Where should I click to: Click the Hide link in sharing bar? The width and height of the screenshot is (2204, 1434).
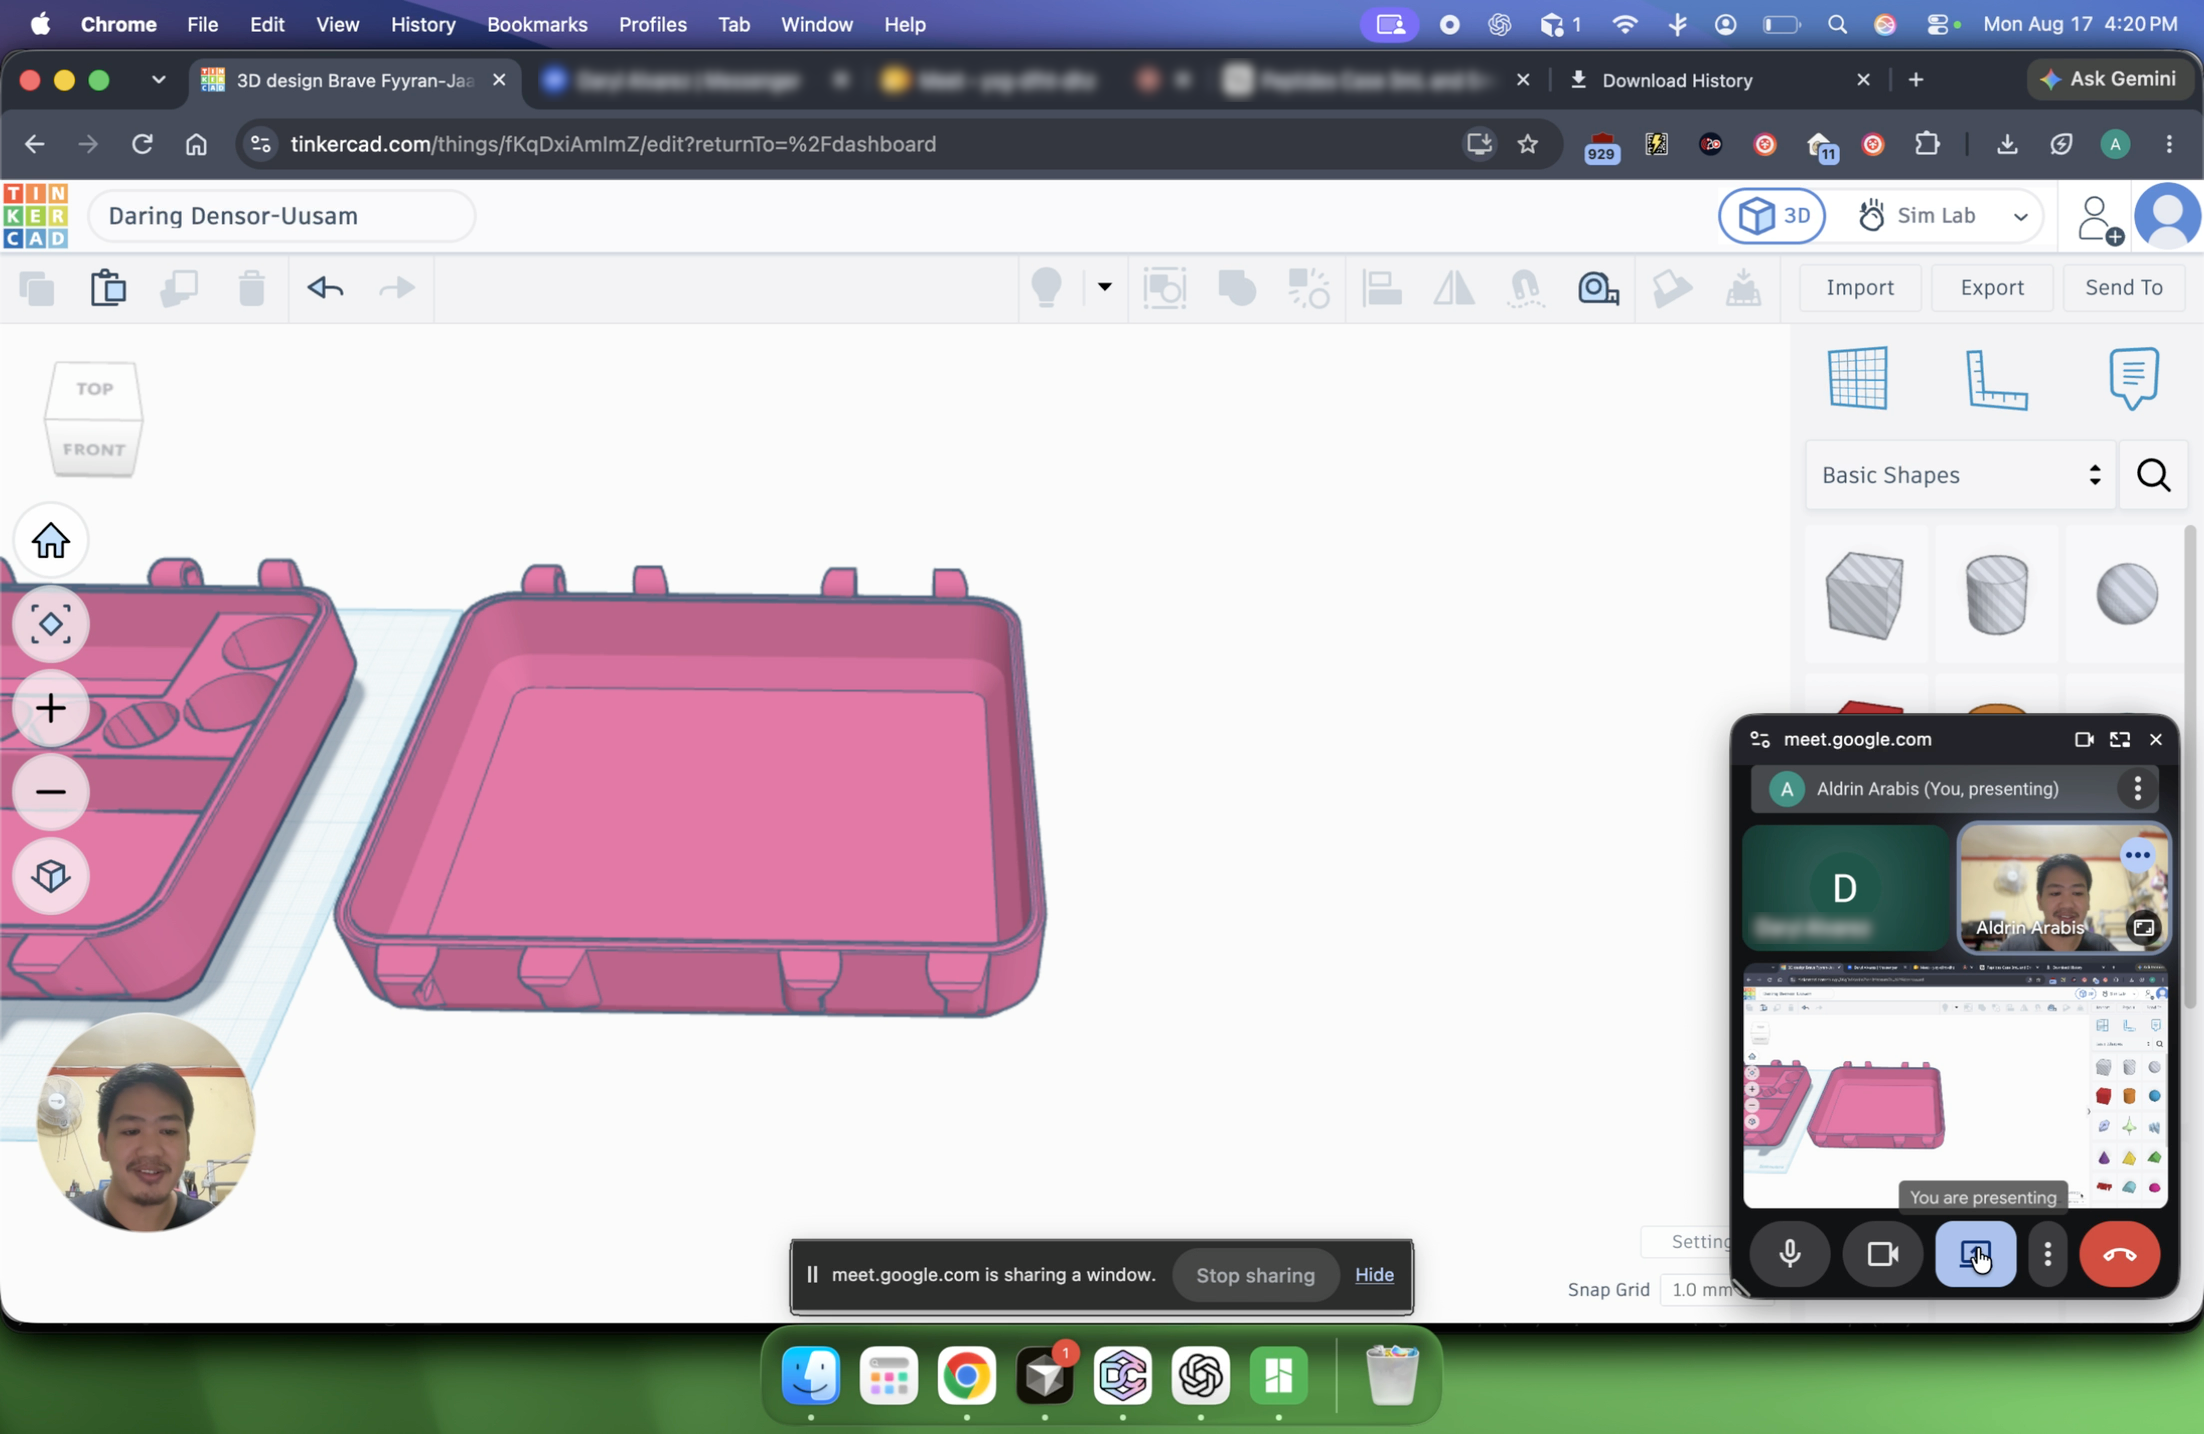[1374, 1275]
